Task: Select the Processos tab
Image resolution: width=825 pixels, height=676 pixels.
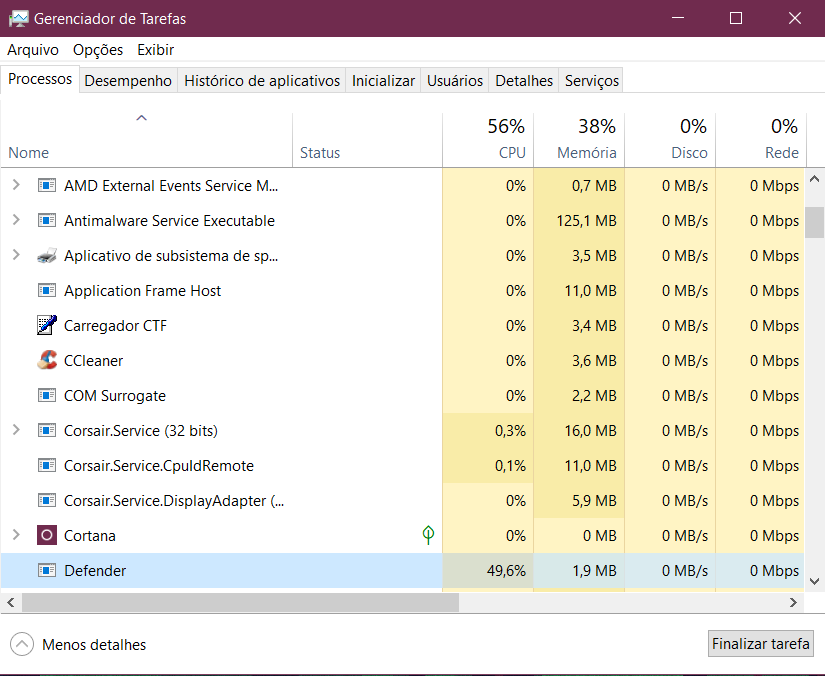Action: (x=40, y=79)
